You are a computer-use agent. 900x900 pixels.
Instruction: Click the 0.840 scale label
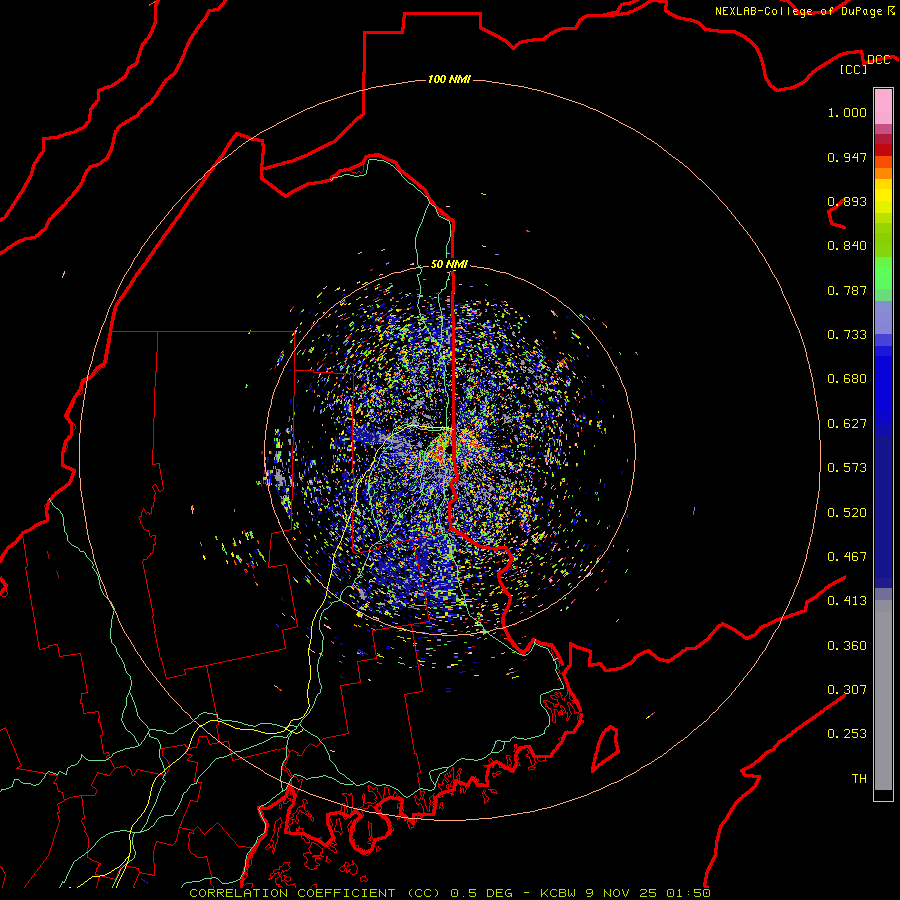(847, 246)
